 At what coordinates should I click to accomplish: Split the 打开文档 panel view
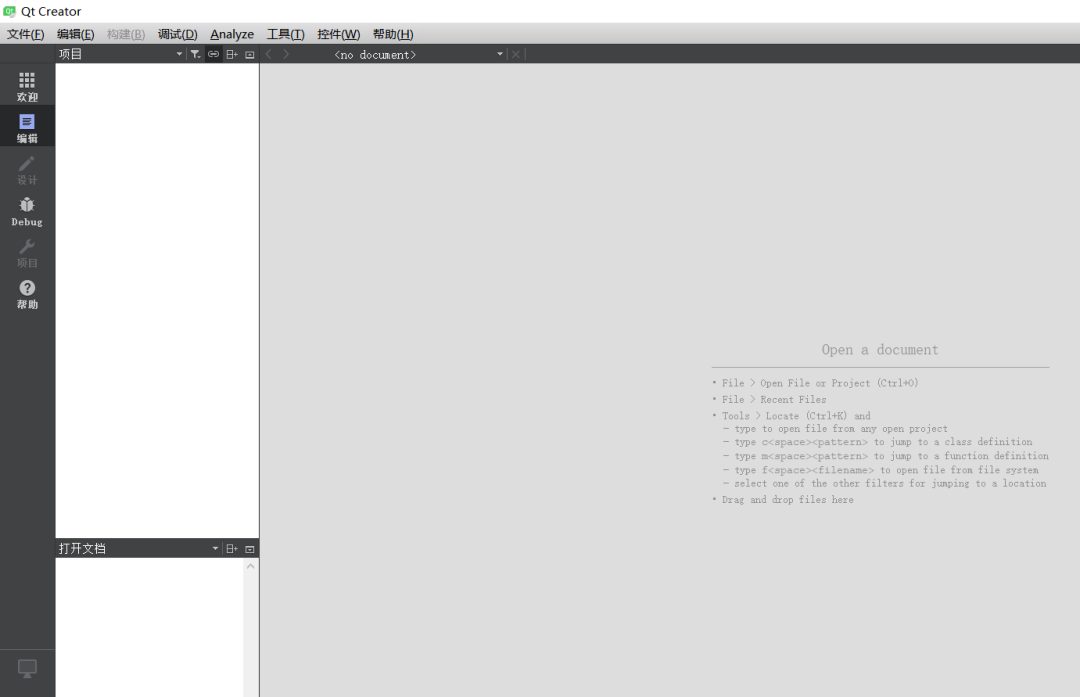click(x=231, y=548)
